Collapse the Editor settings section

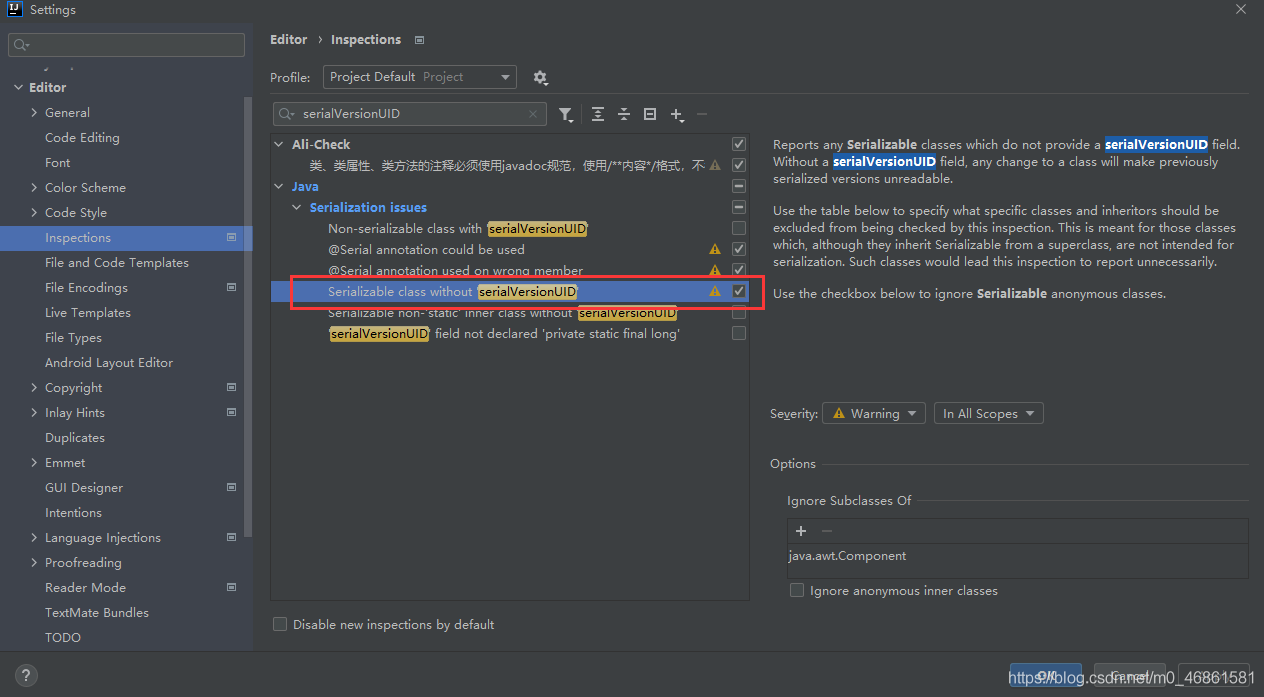pyautogui.click(x=18, y=88)
